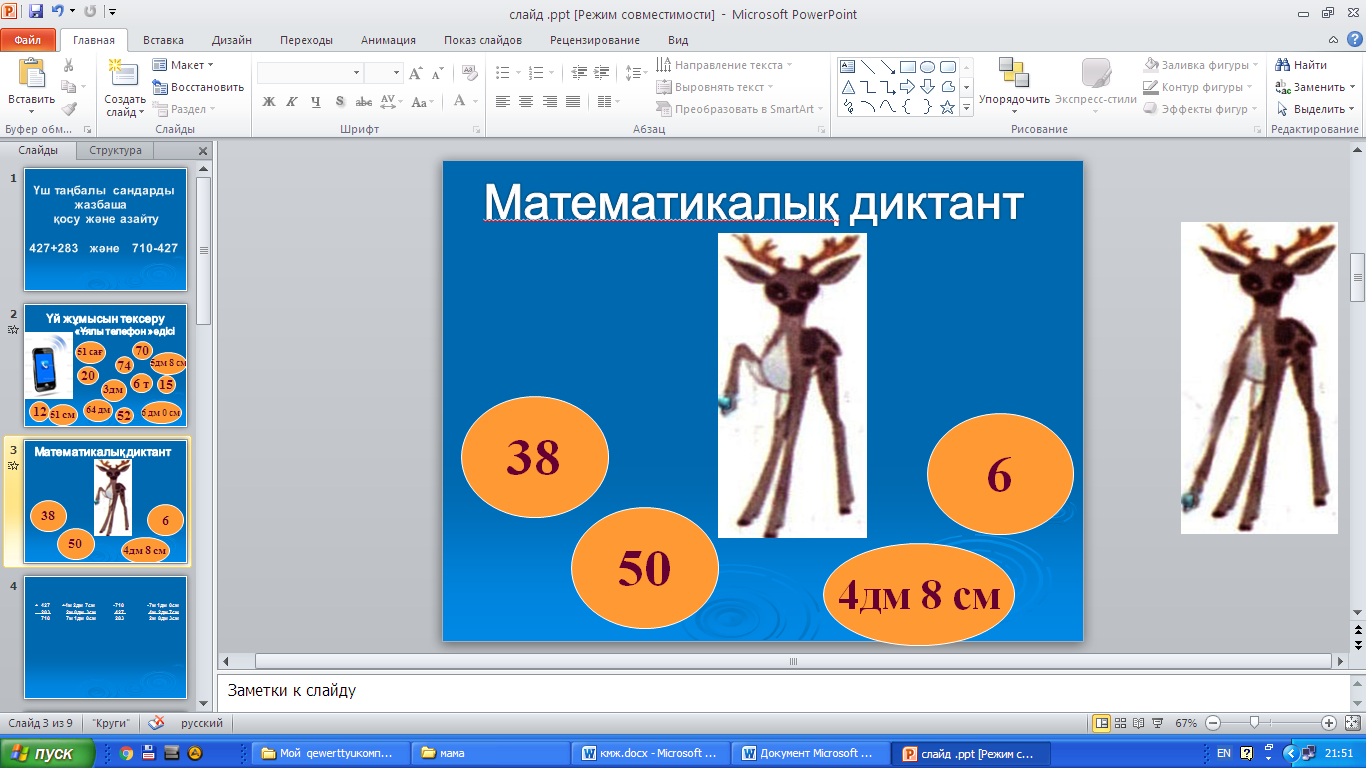This screenshot has width=1366, height=768.
Task: Toggle underline text formatting
Action: [x=316, y=101]
